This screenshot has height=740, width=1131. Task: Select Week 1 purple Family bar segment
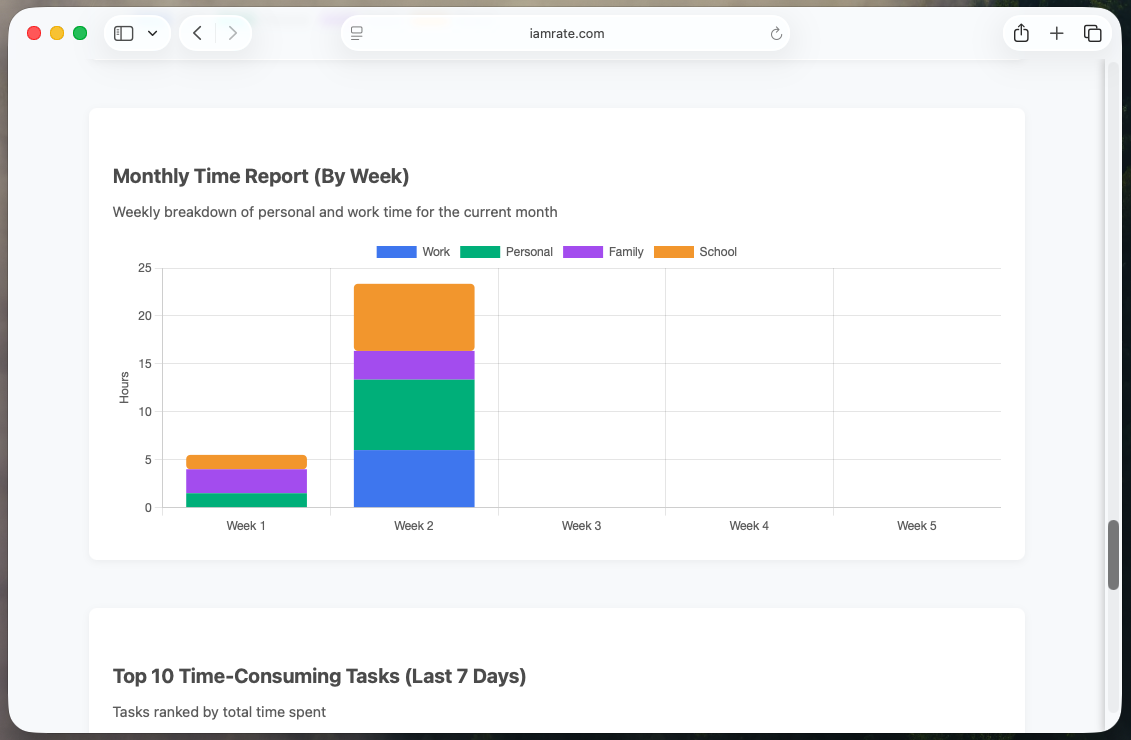(247, 481)
